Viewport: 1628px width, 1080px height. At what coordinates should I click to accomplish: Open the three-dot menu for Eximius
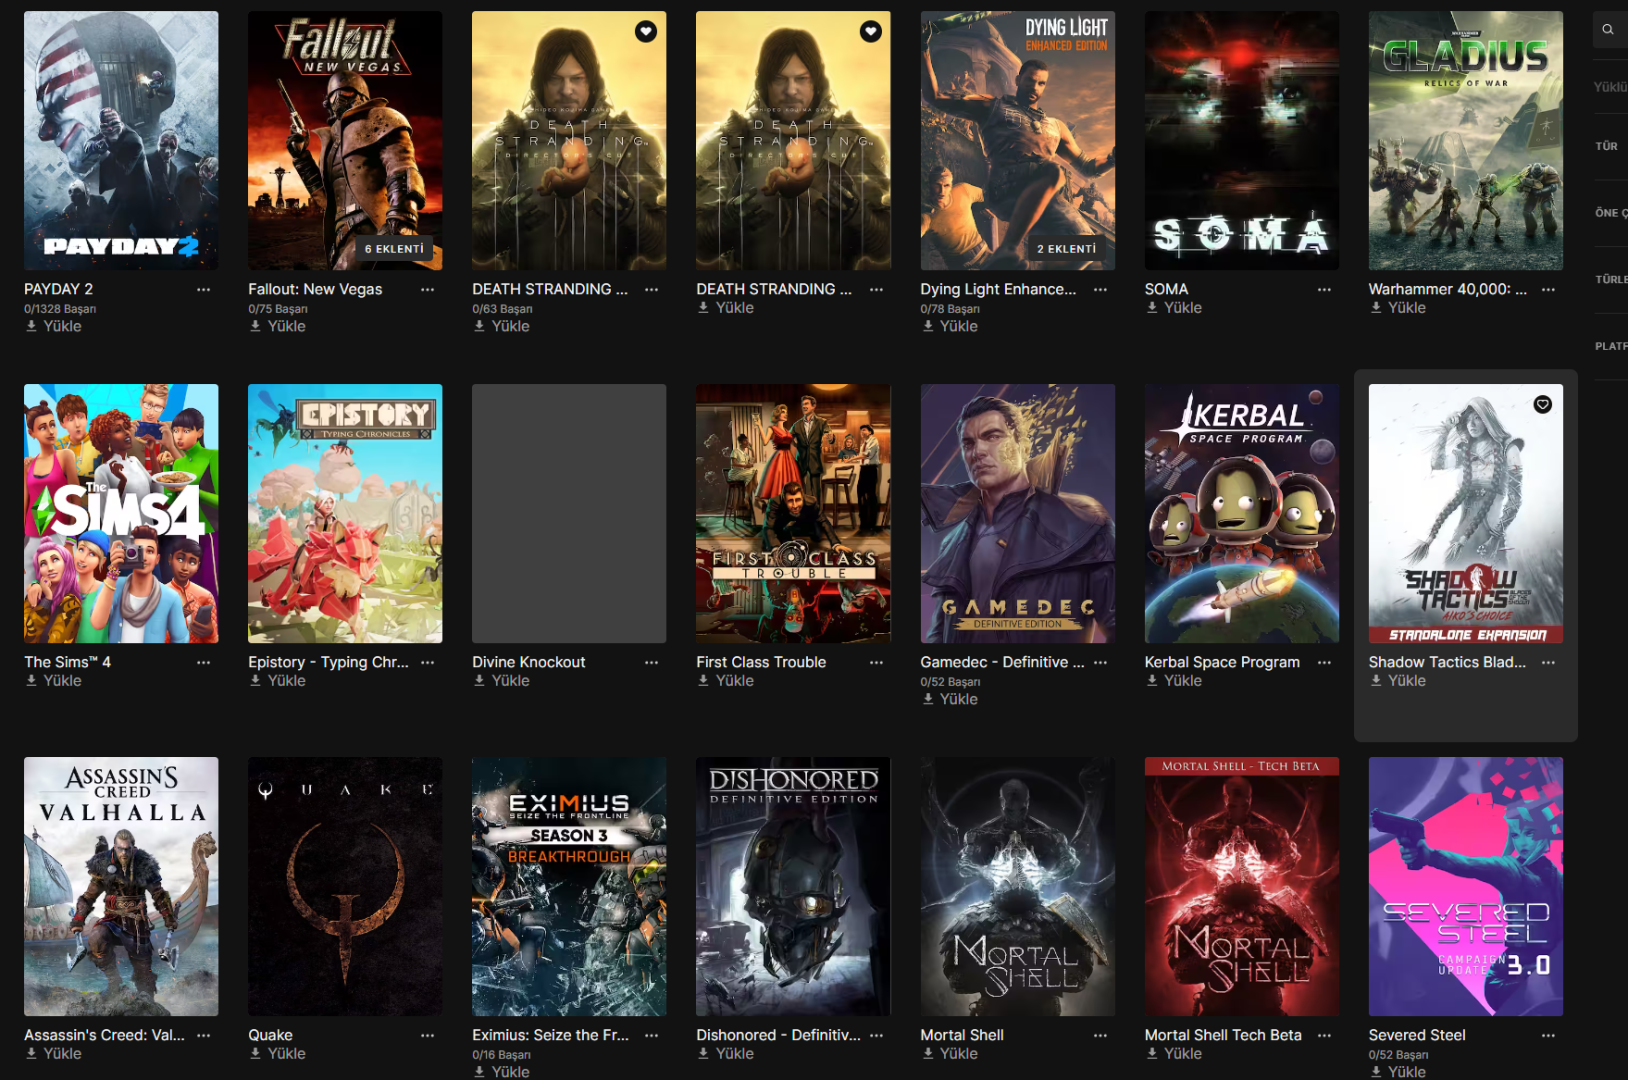coord(652,1035)
